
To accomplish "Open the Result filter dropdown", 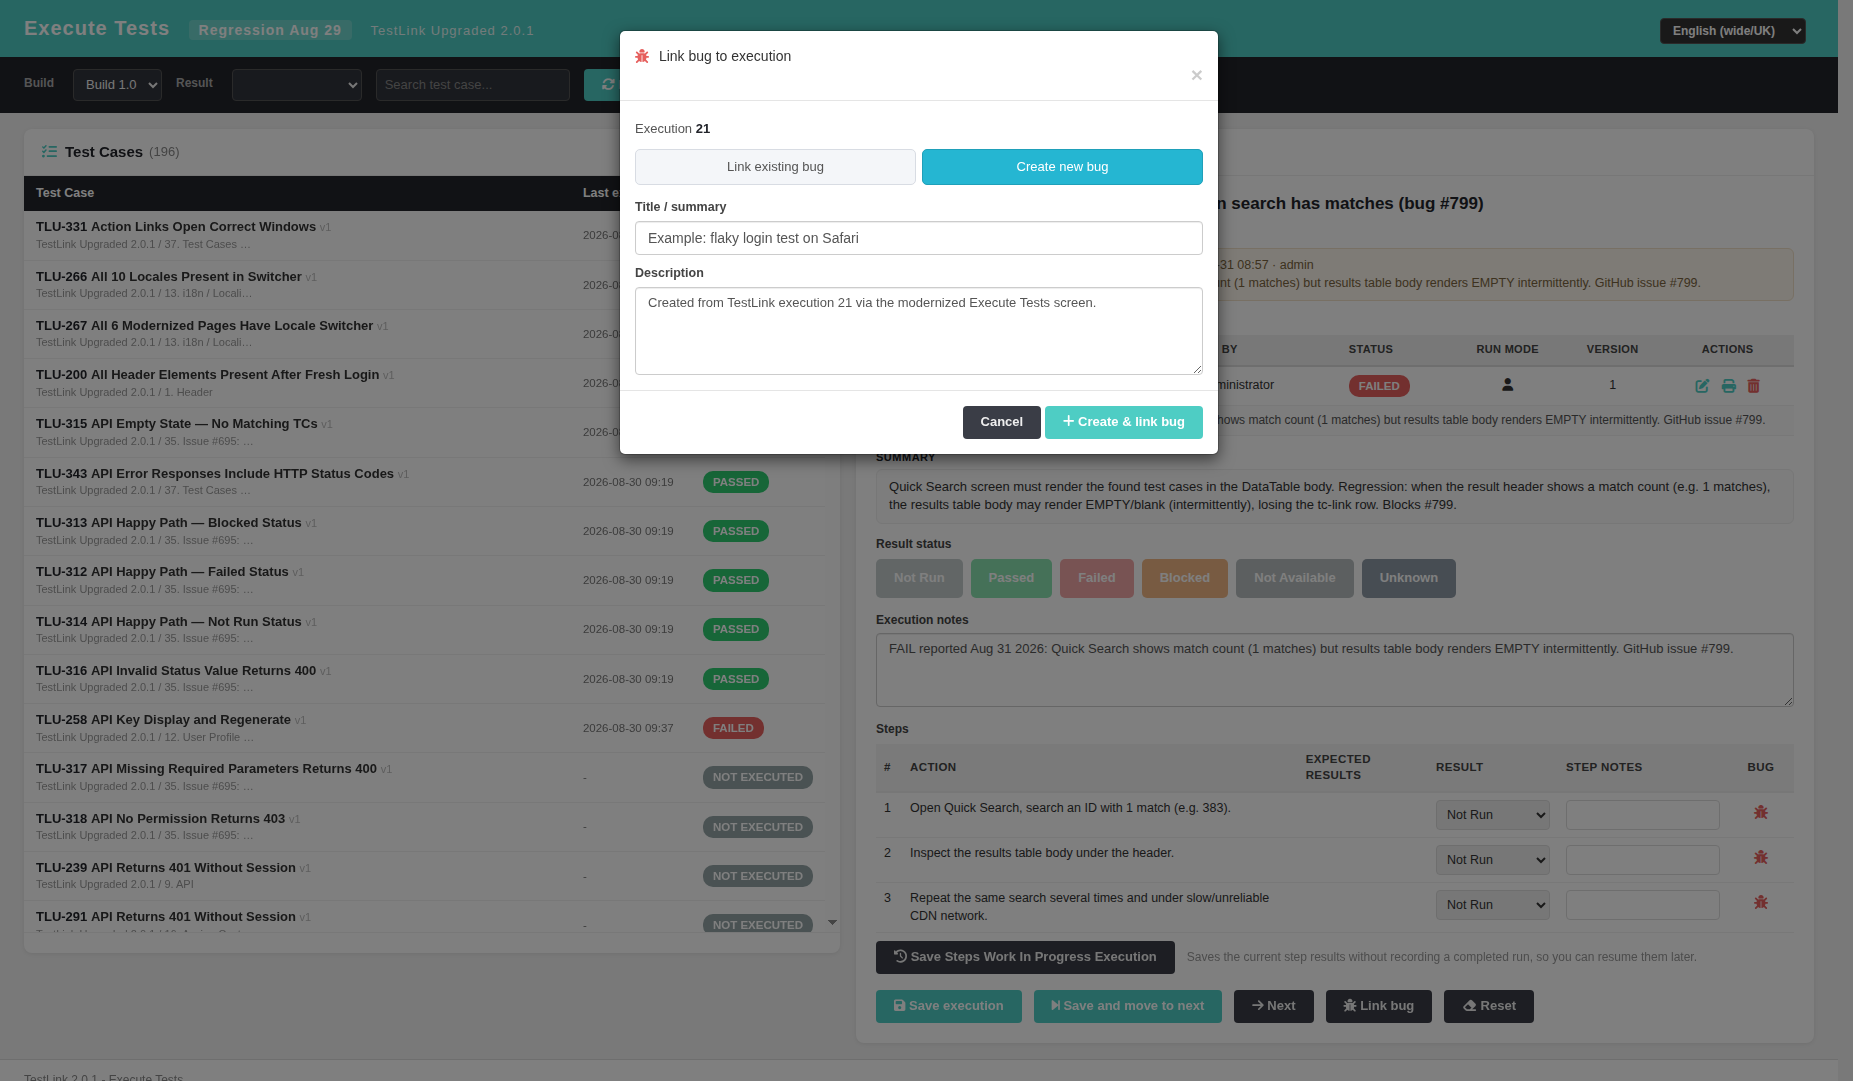I will click(297, 85).
